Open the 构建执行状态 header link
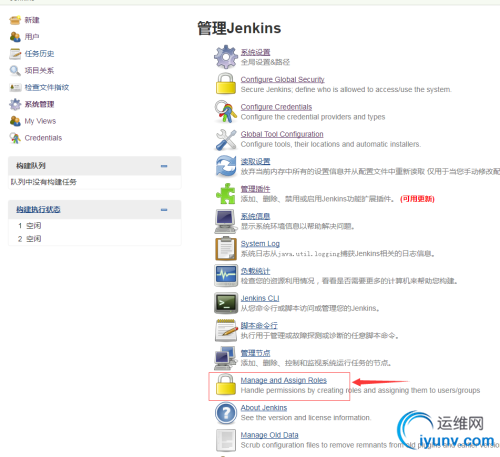This screenshot has width=500, height=457. (38, 209)
